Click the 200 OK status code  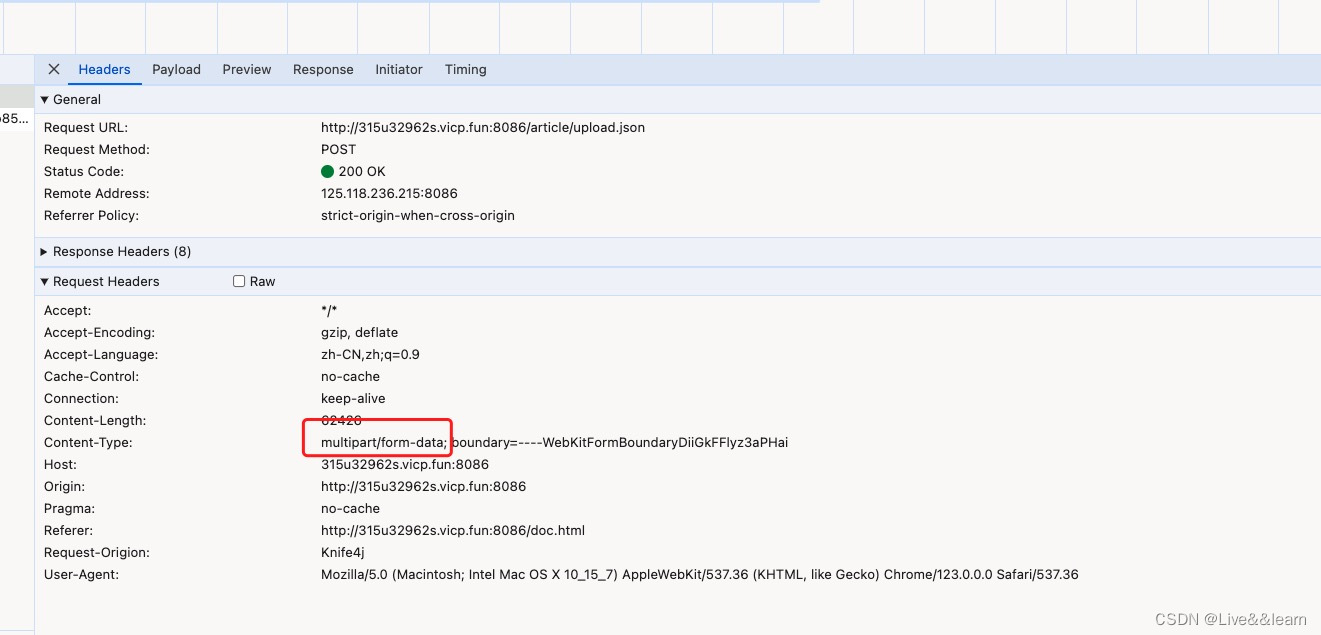coord(362,171)
